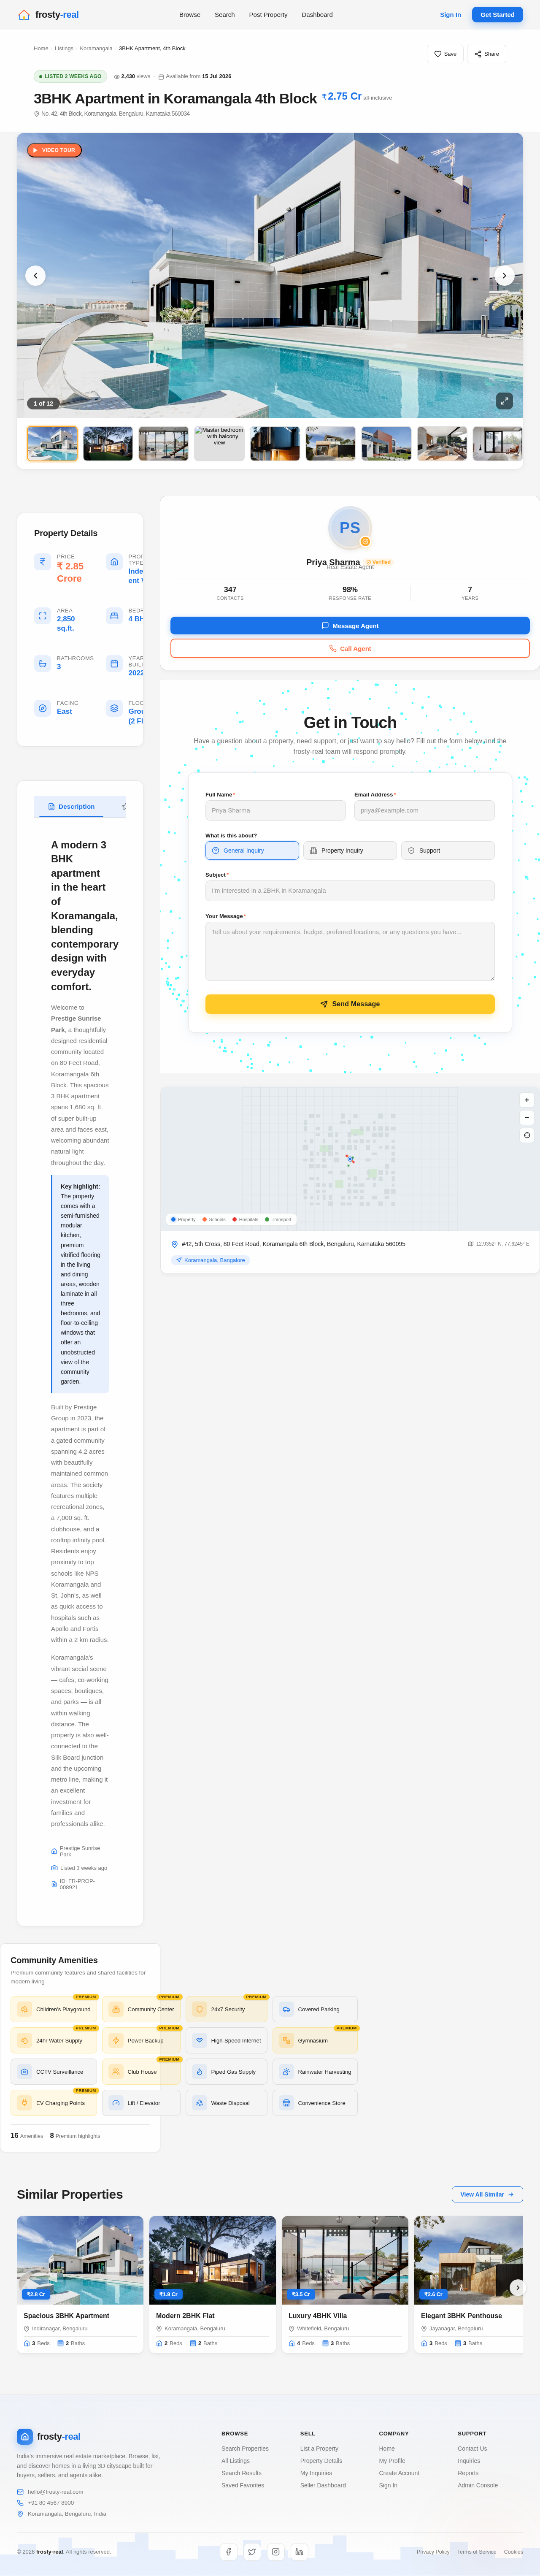Viewport: 540px width, 2576px height.
Task: Click the frosty-real logo in the header
Action: (x=48, y=15)
